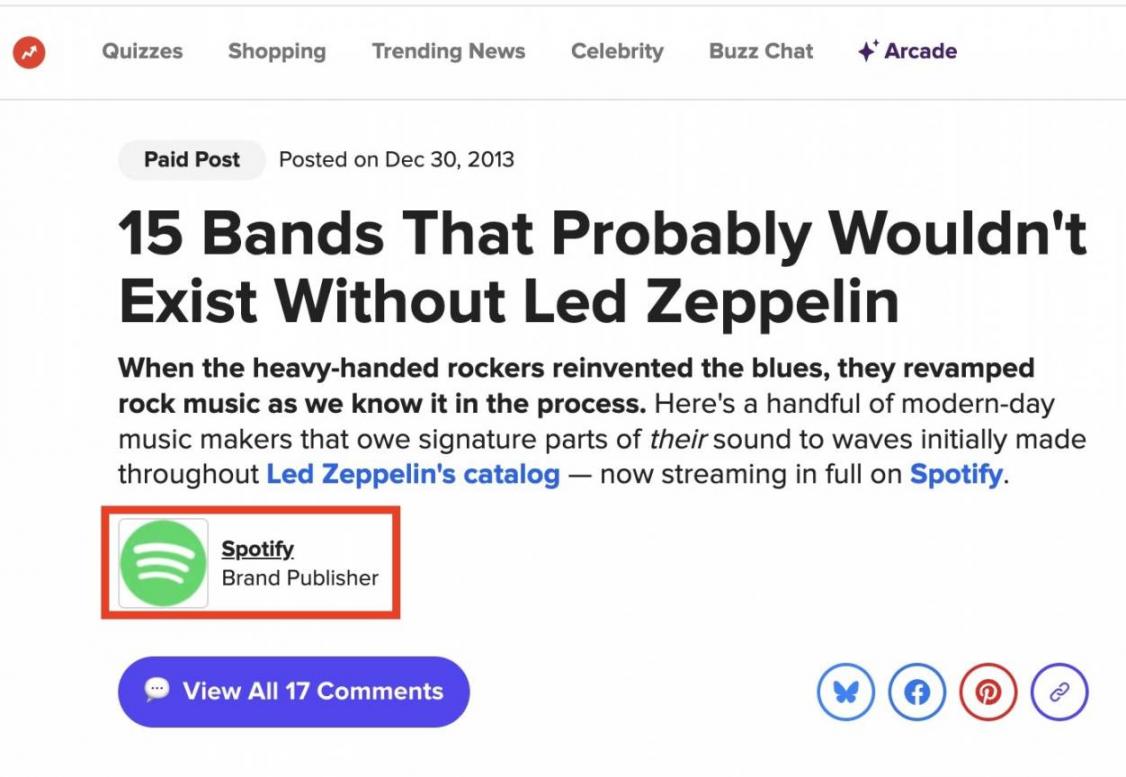The height and width of the screenshot is (777, 1126).
Task: Select the Celebrity nav item
Action: pyautogui.click(x=617, y=51)
